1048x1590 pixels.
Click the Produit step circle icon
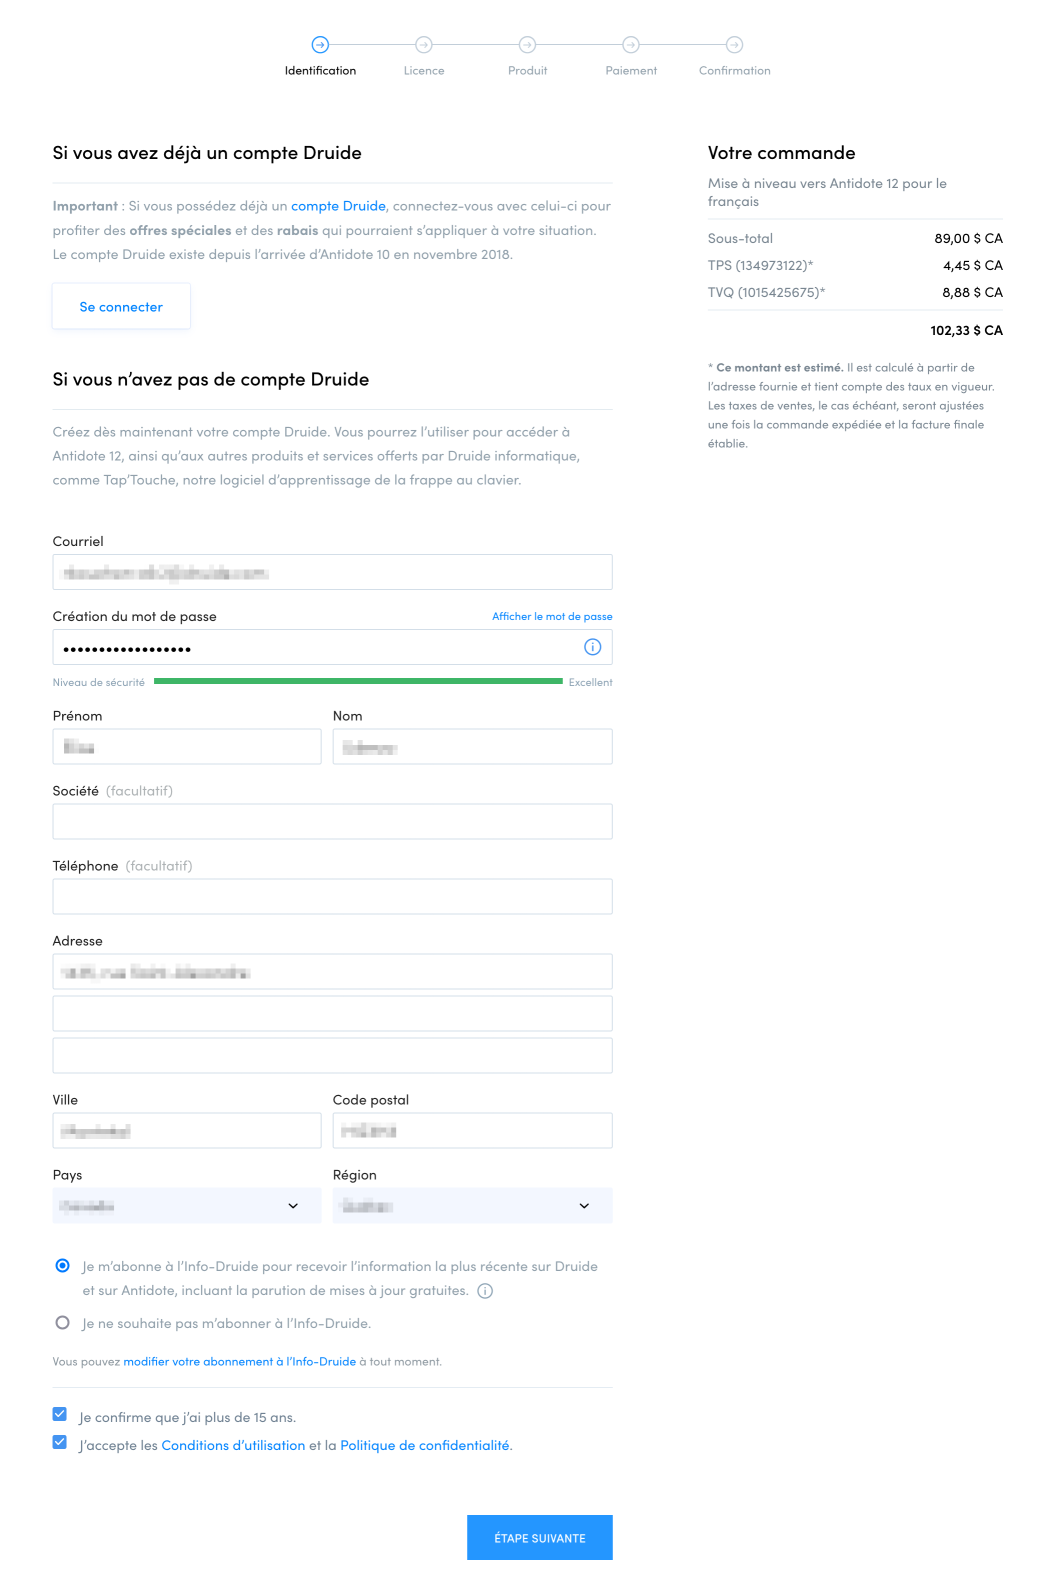[527, 45]
